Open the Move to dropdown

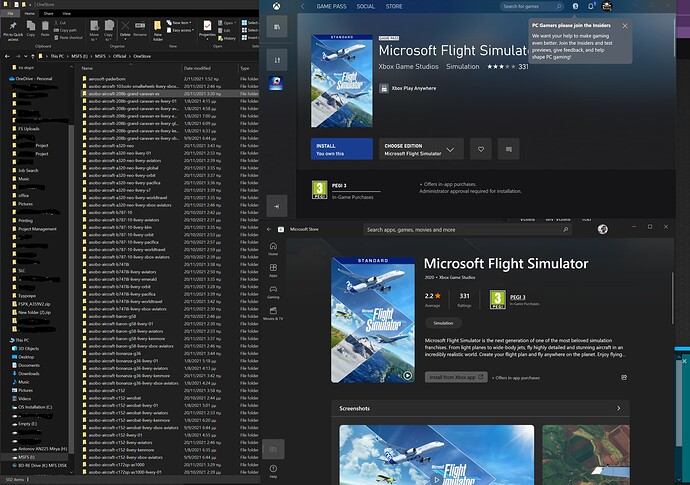tap(94, 30)
